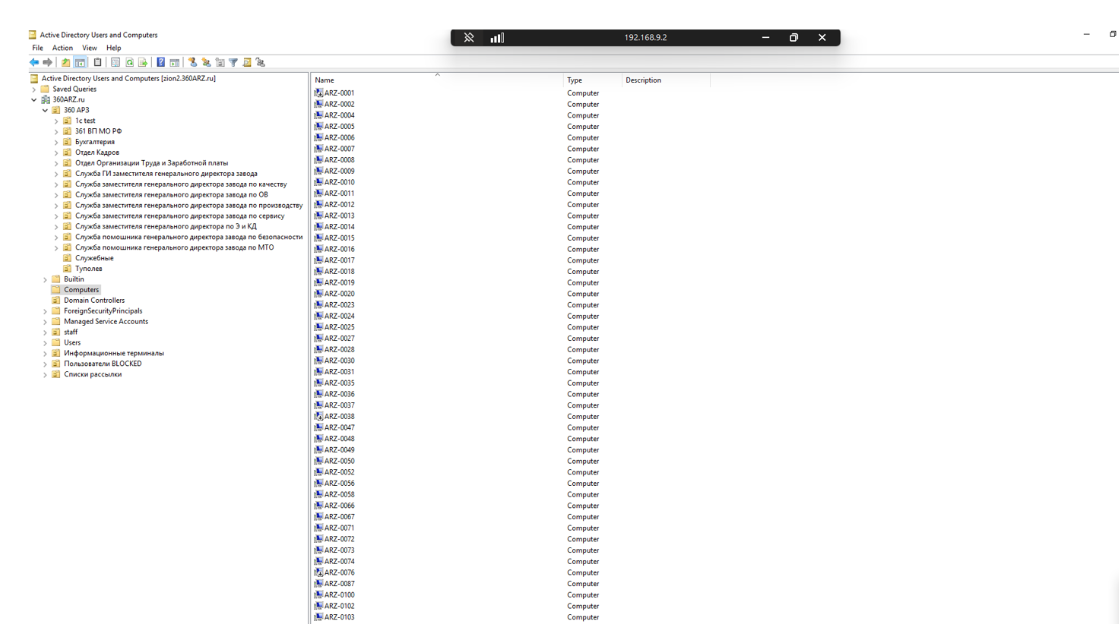Click the Back arrow in the toolbar
1119x624 pixels.
(36, 62)
